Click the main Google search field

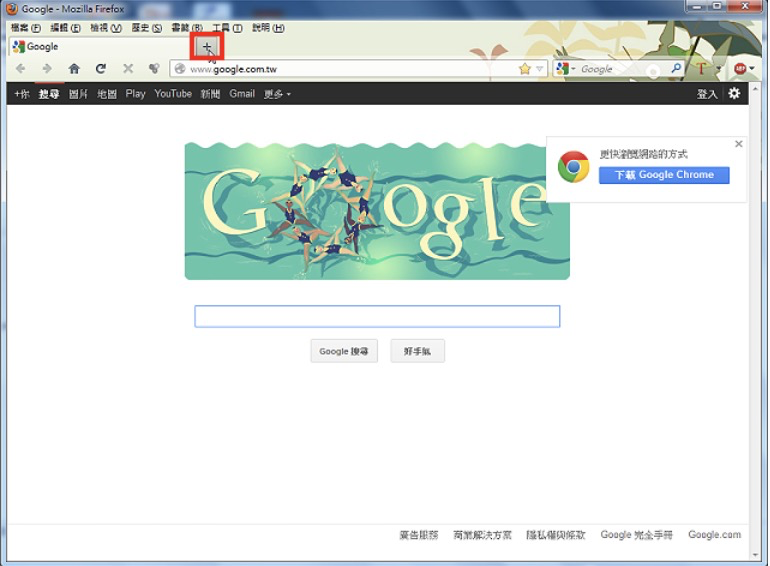377,316
